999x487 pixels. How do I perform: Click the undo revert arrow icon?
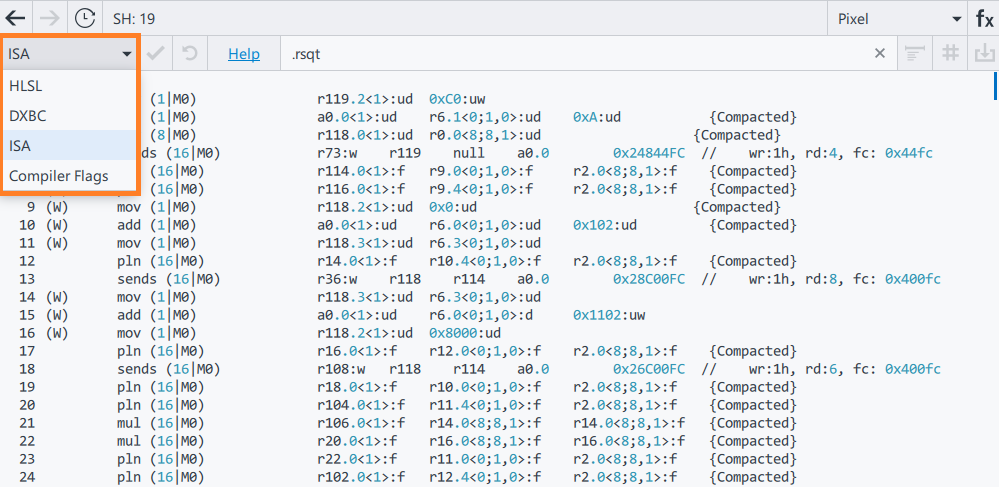click(x=190, y=54)
